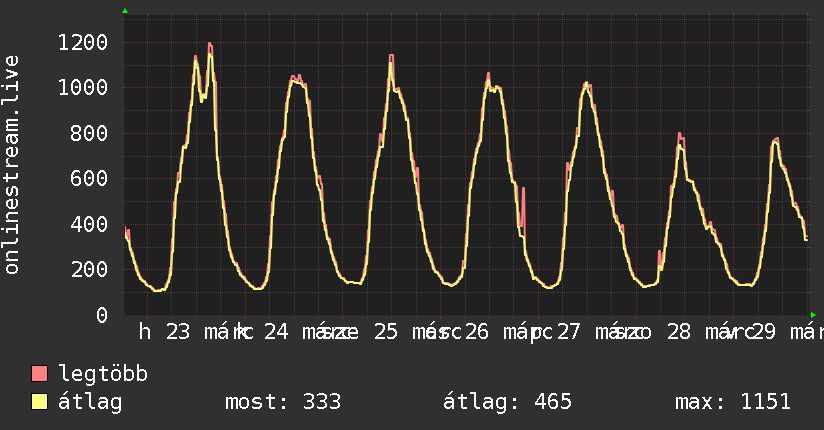Click the 400 y-axis label
Image resolution: width=824 pixels, height=430 pixels.
[x=89, y=224]
